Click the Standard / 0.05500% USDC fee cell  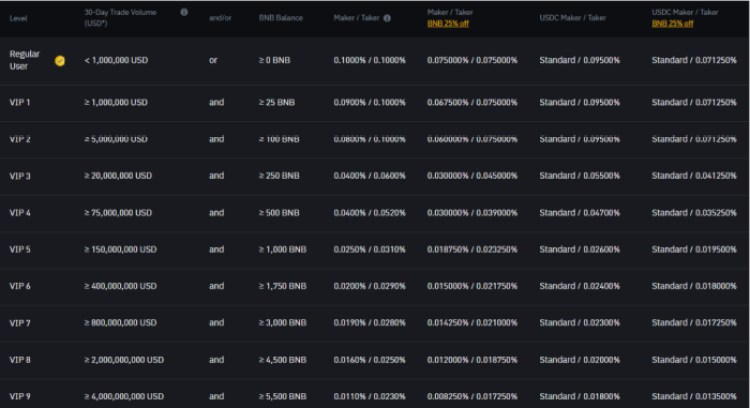pyautogui.click(x=580, y=176)
